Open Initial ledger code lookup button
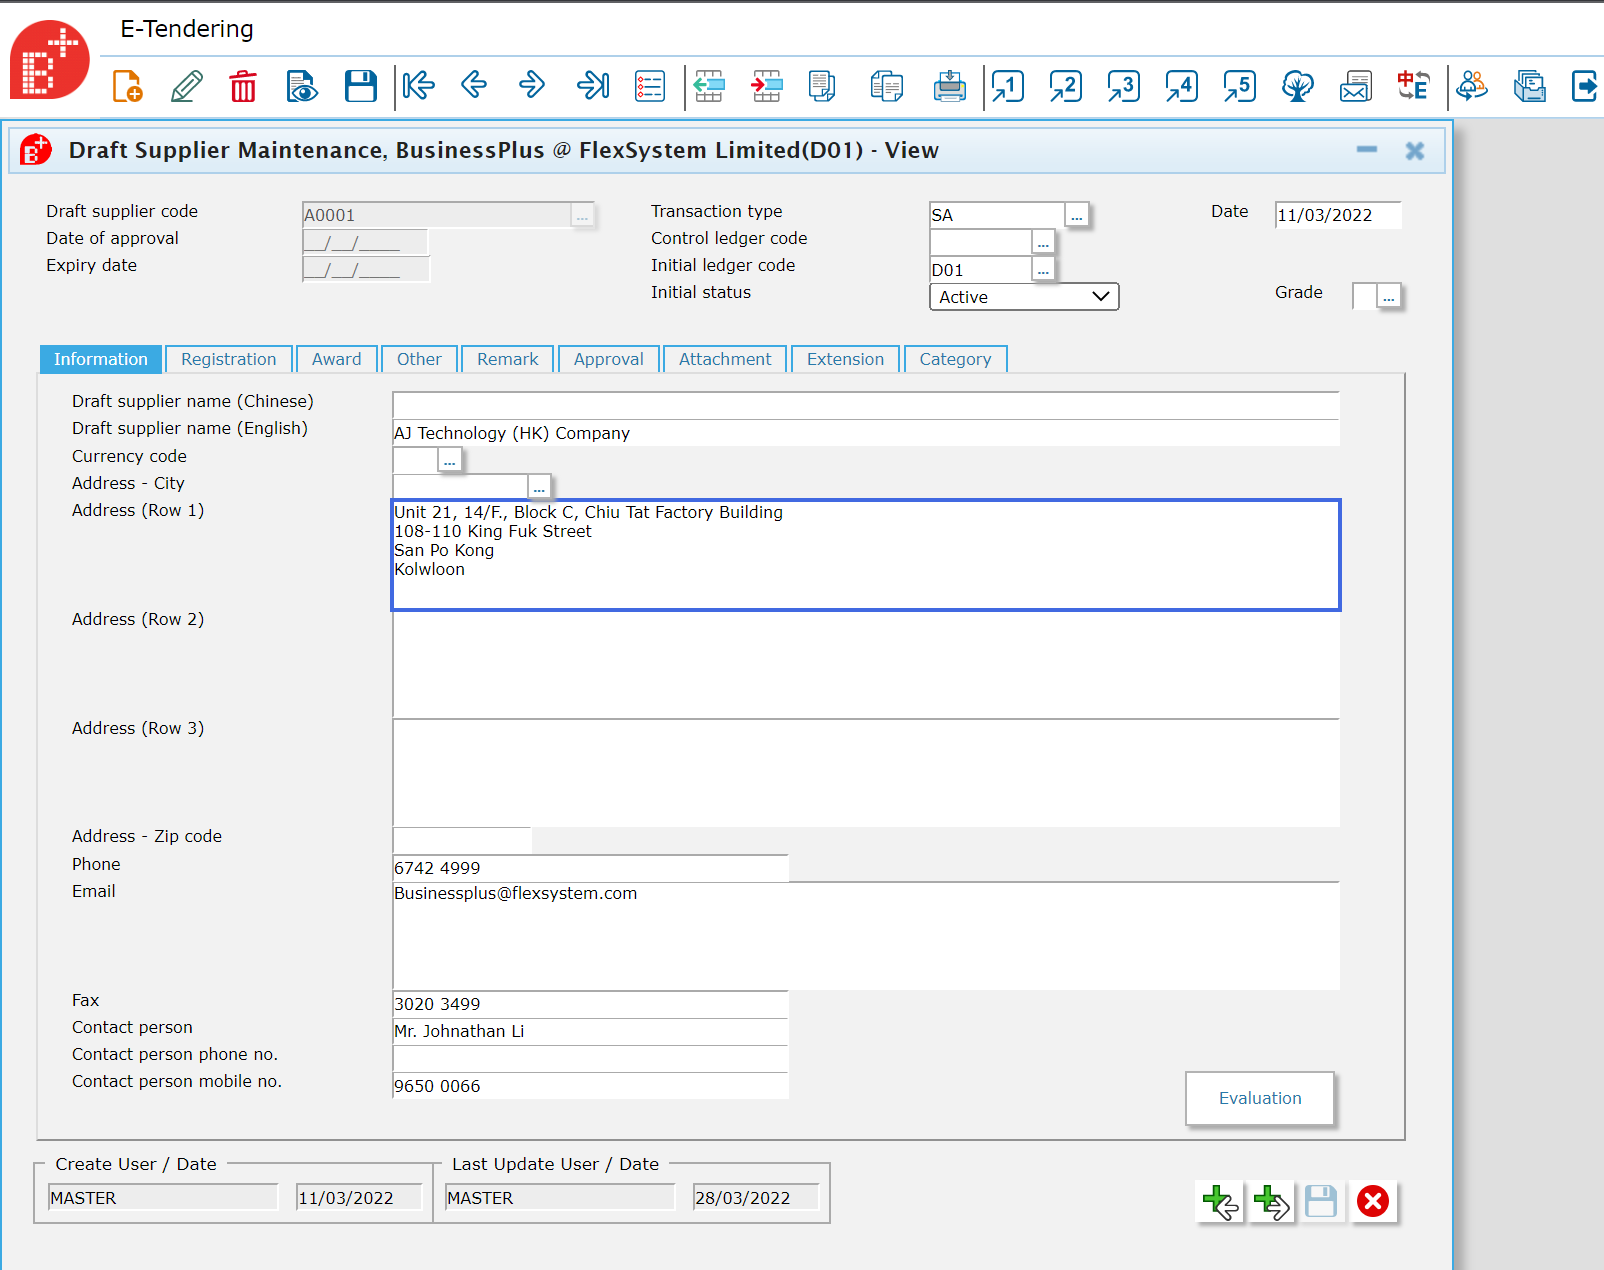 1043,269
